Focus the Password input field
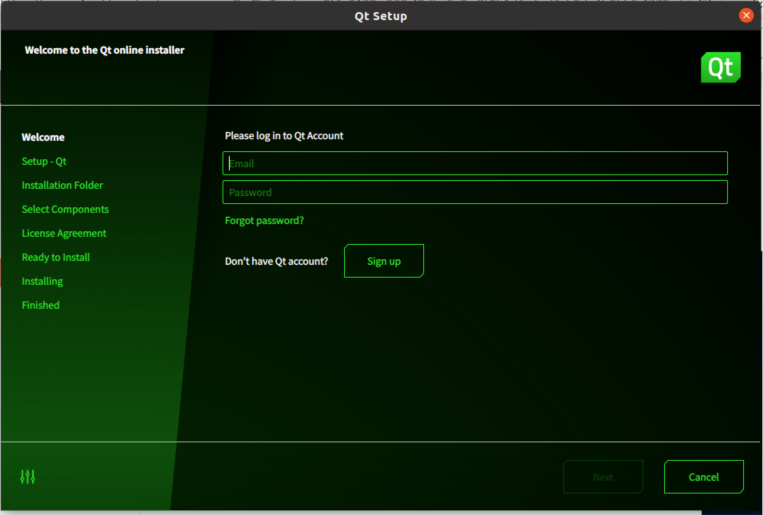The width and height of the screenshot is (763, 515). (475, 192)
